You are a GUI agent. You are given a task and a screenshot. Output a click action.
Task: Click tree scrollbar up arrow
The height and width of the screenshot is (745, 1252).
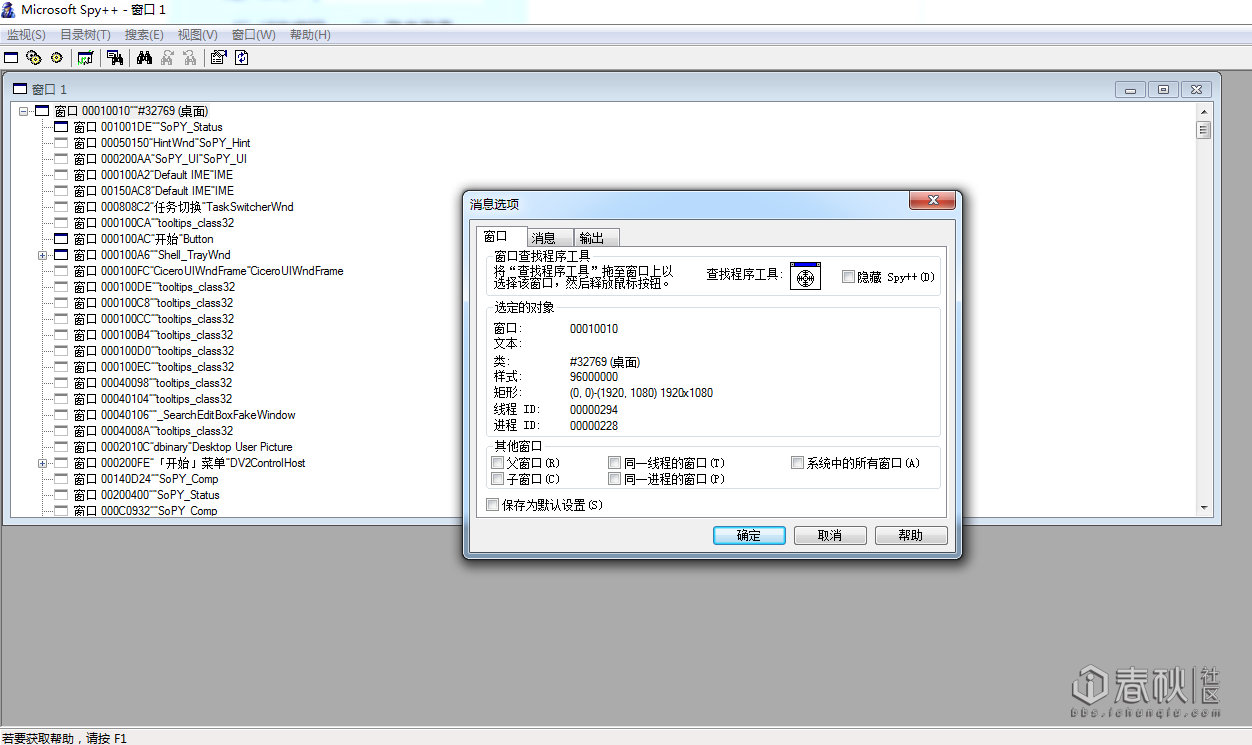1204,110
